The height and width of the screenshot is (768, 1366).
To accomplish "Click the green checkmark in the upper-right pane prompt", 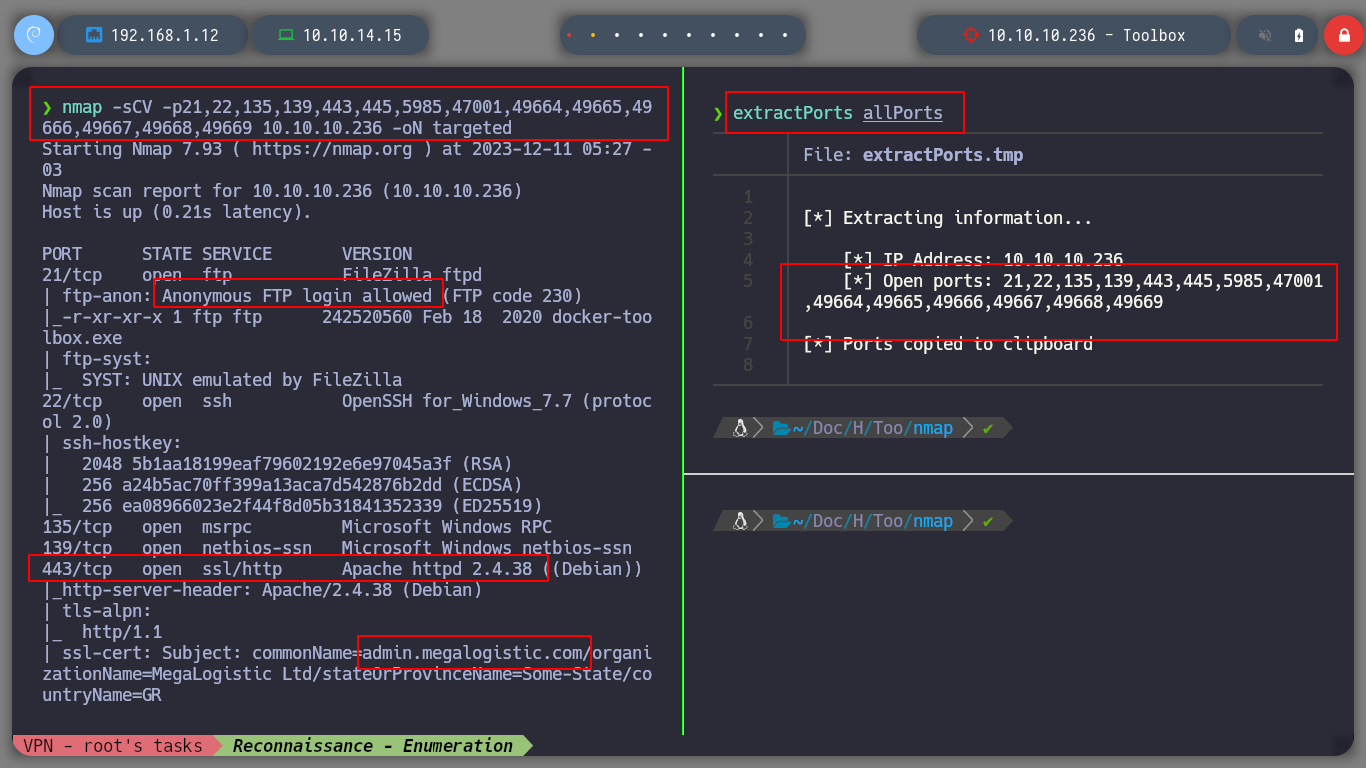I will (x=988, y=428).
